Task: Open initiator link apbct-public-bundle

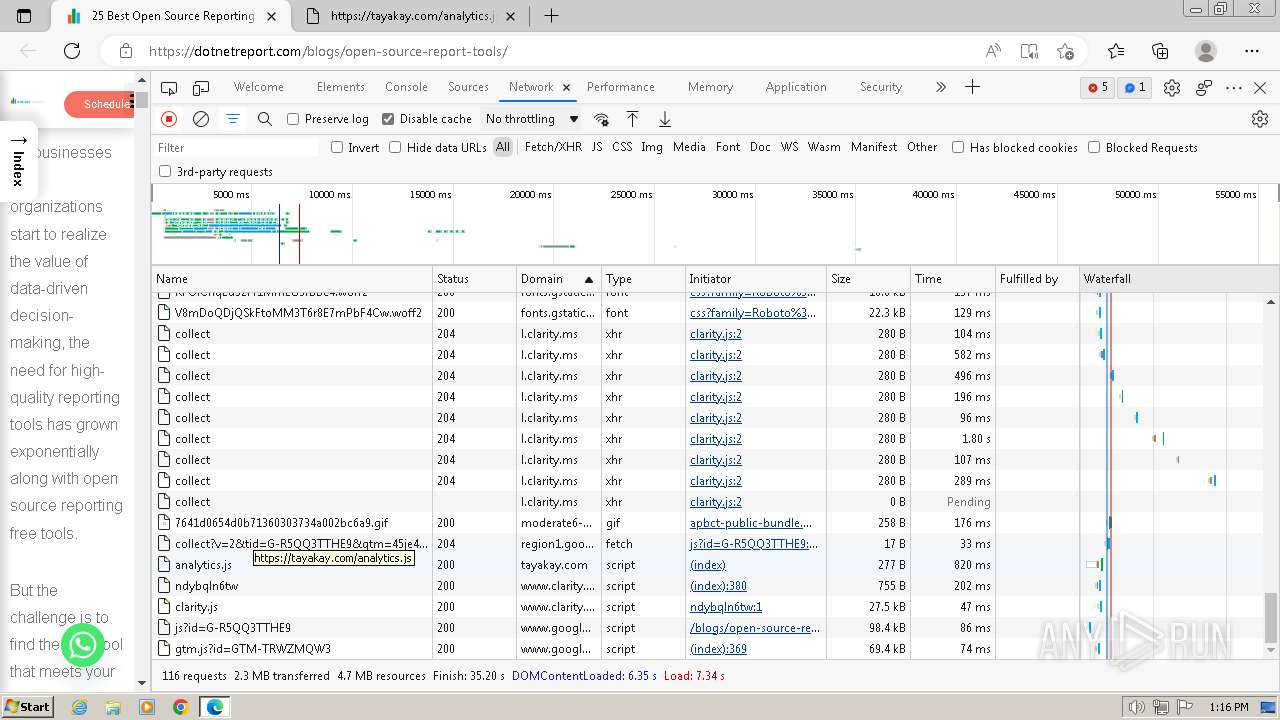Action: pos(751,523)
